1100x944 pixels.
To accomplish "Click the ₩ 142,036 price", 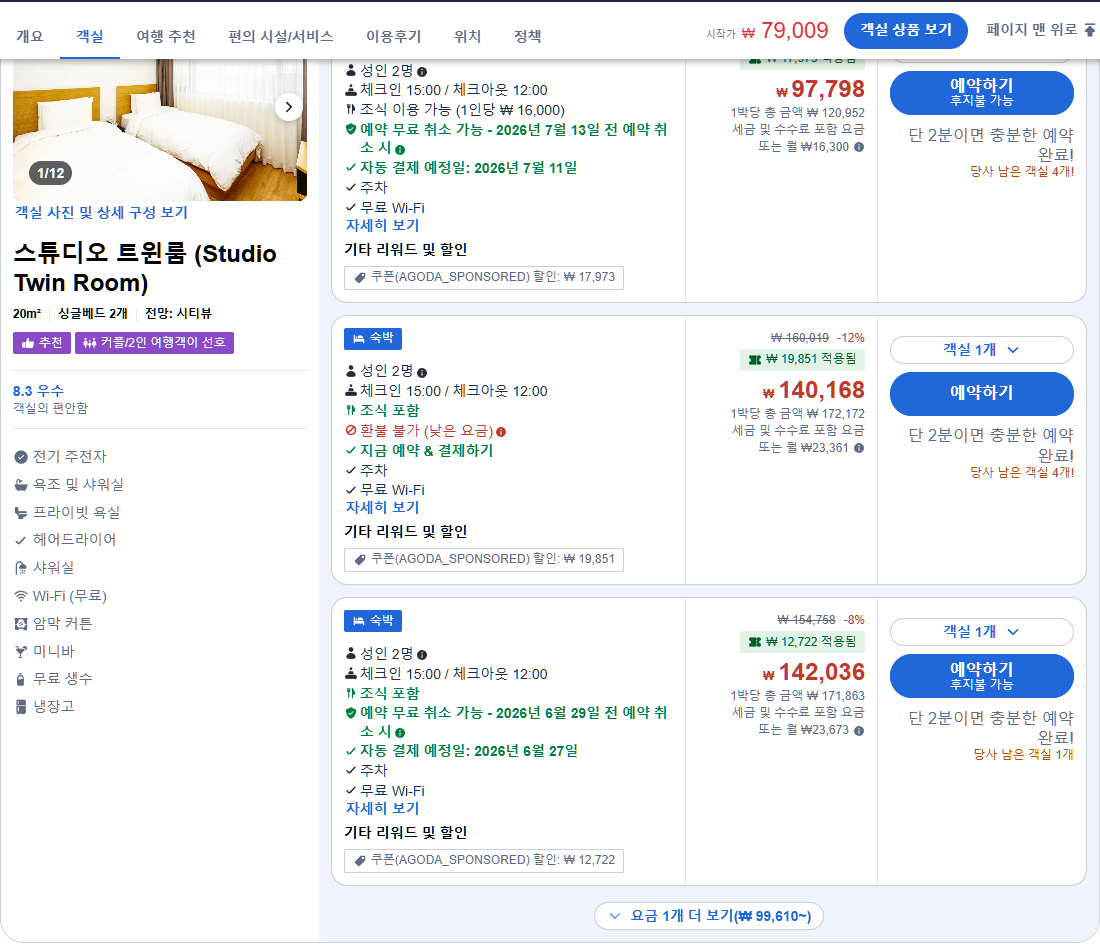I will 814,673.
